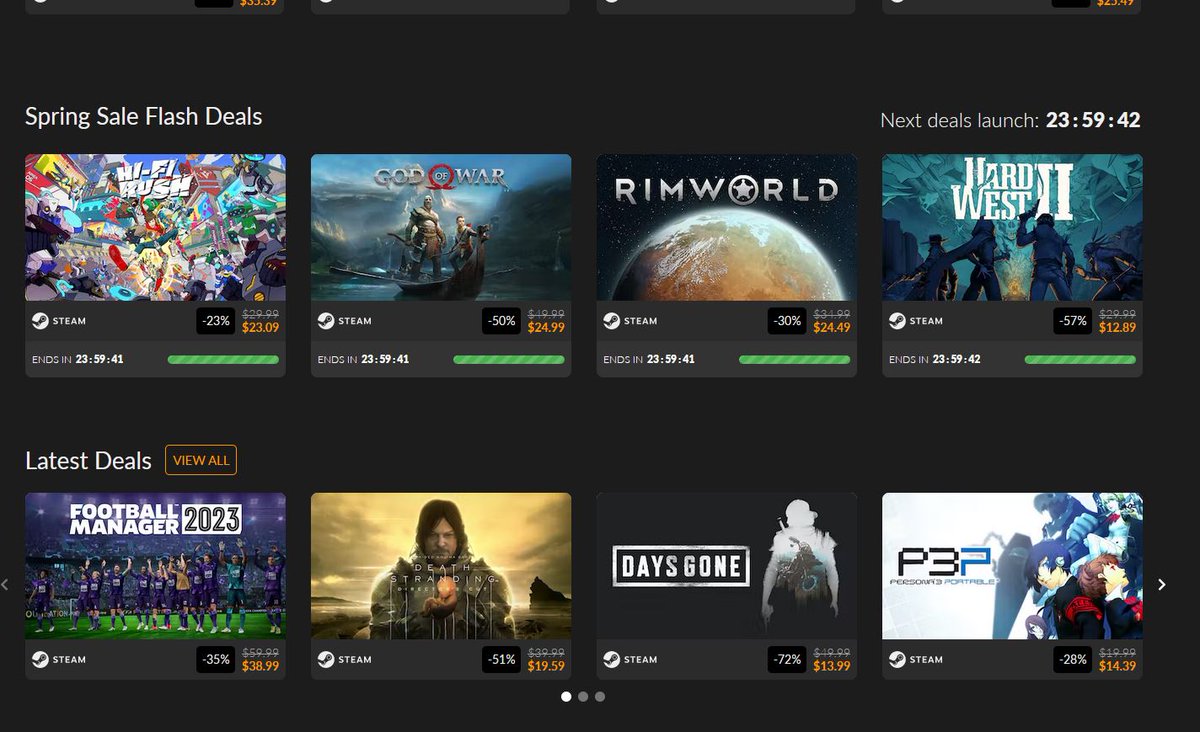Image resolution: width=1200 pixels, height=732 pixels.
Task: Click the -50% discount badge
Action: 502,321
